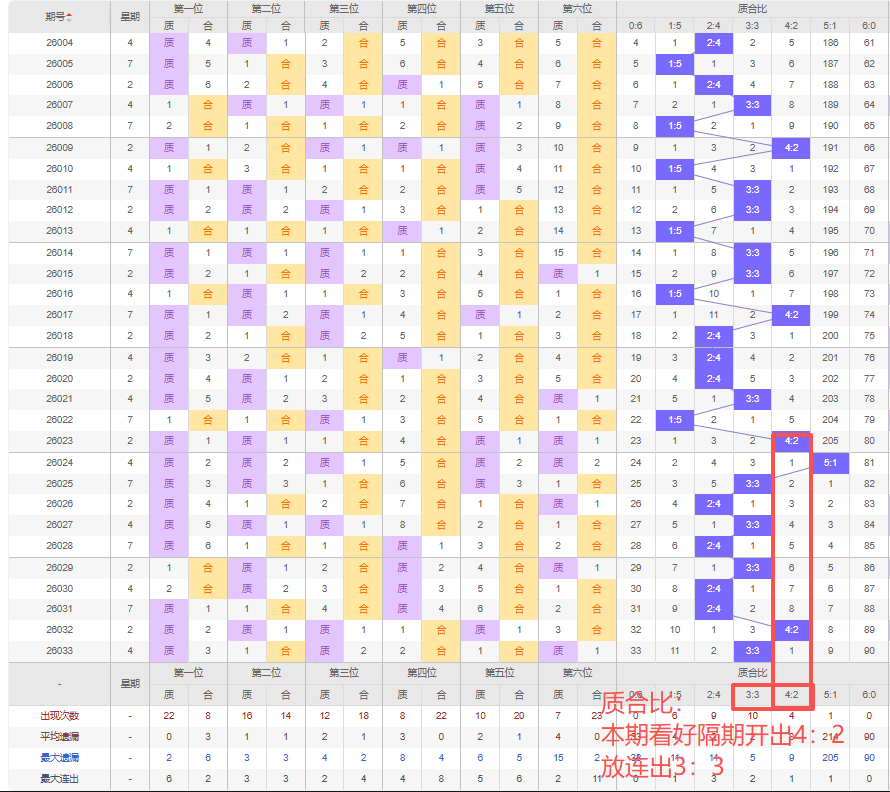890x792 pixels.
Task: Select the top 第五位 column group header
Action: point(499,9)
